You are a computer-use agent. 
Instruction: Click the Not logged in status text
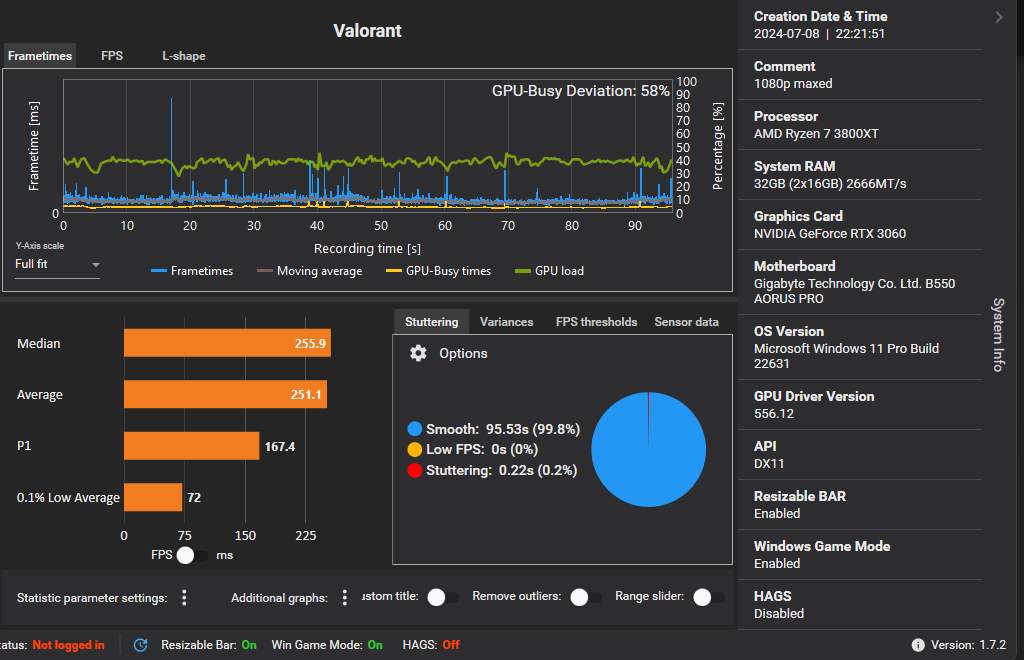tap(69, 645)
